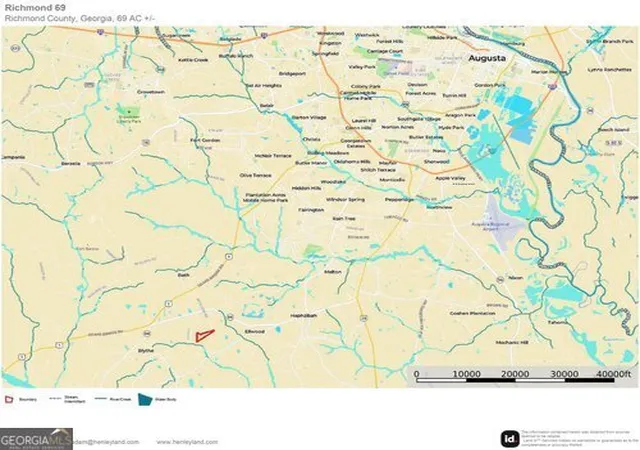Click the Hephzibah town label
The height and width of the screenshot is (450, 640).
(304, 316)
